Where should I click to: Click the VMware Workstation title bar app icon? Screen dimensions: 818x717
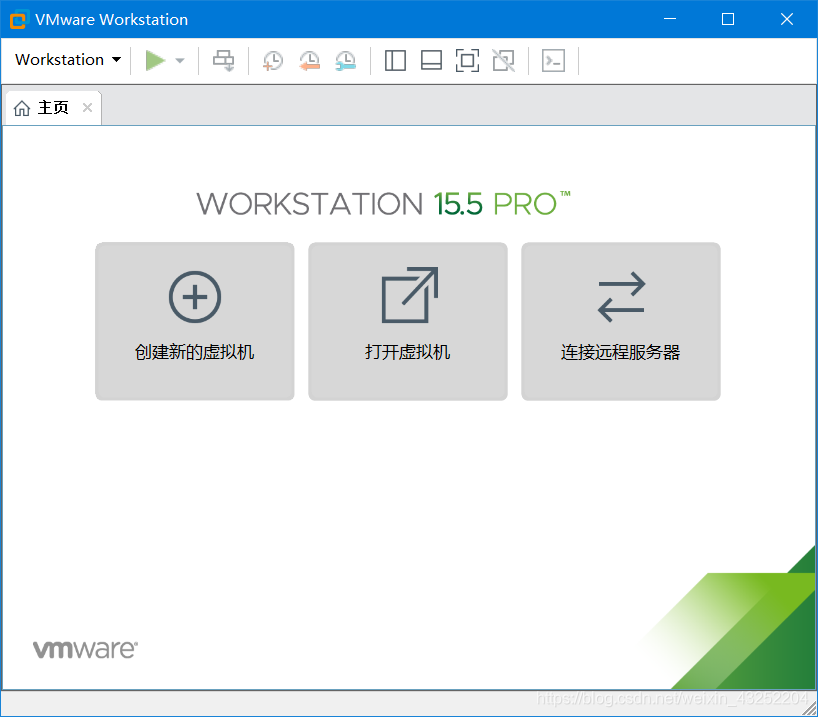(x=18, y=19)
